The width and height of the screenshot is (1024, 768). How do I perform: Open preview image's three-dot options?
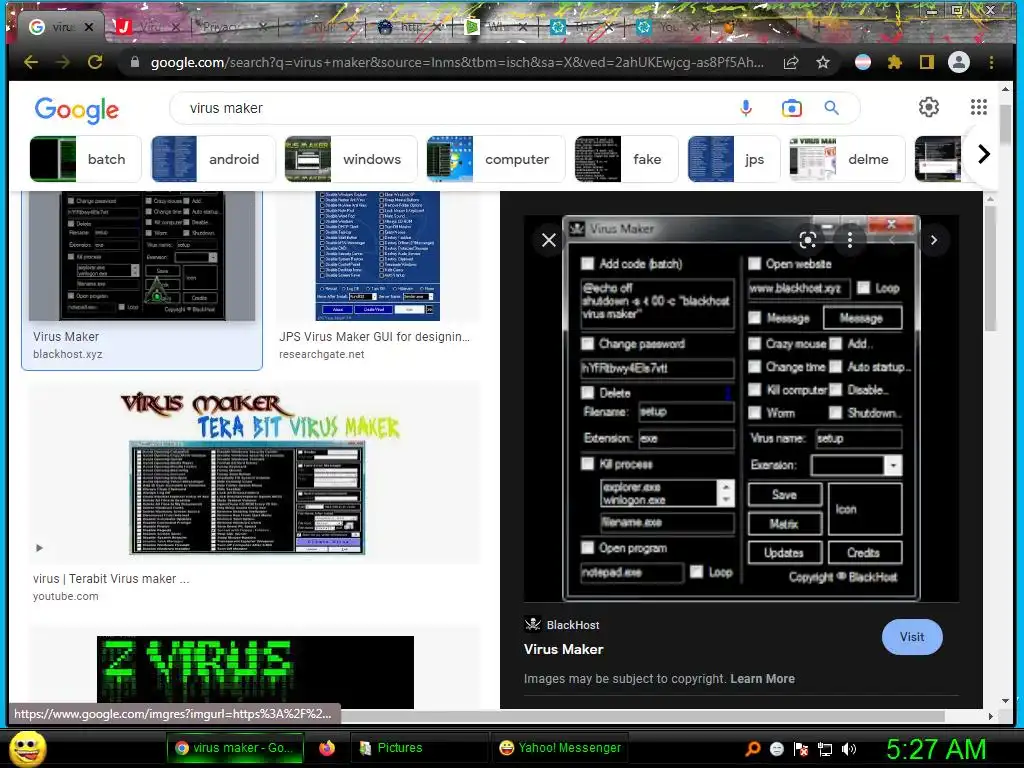coord(850,240)
